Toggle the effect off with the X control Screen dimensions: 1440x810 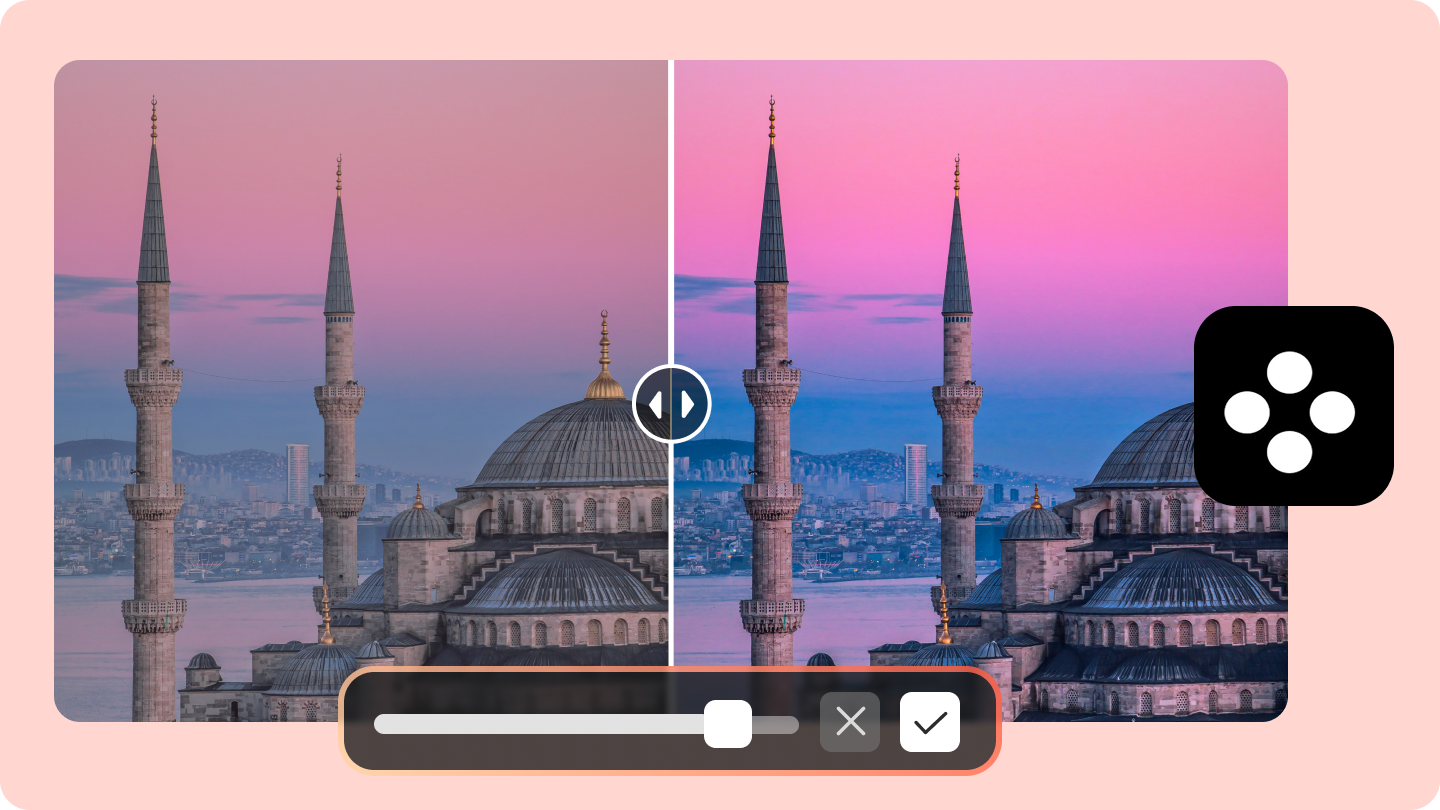[850, 721]
